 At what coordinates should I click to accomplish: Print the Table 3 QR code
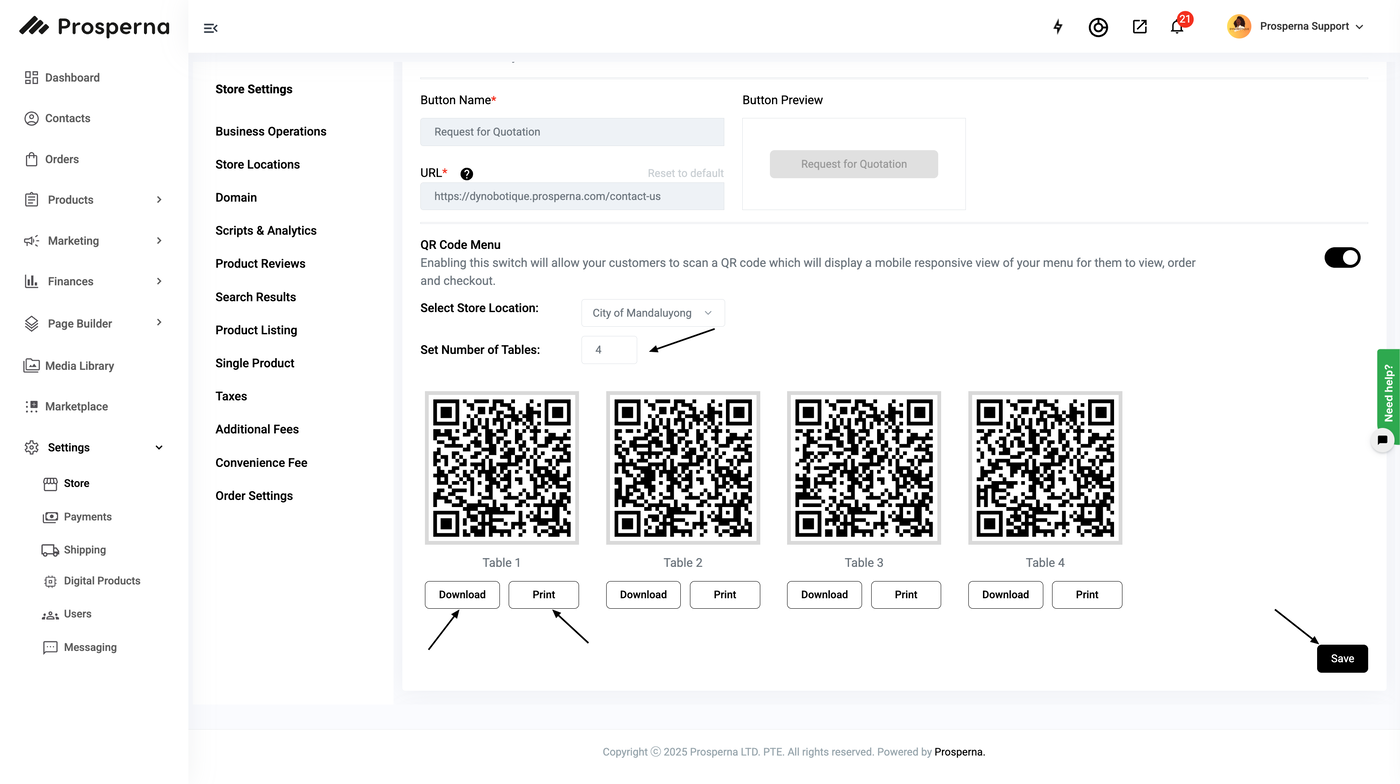906,595
